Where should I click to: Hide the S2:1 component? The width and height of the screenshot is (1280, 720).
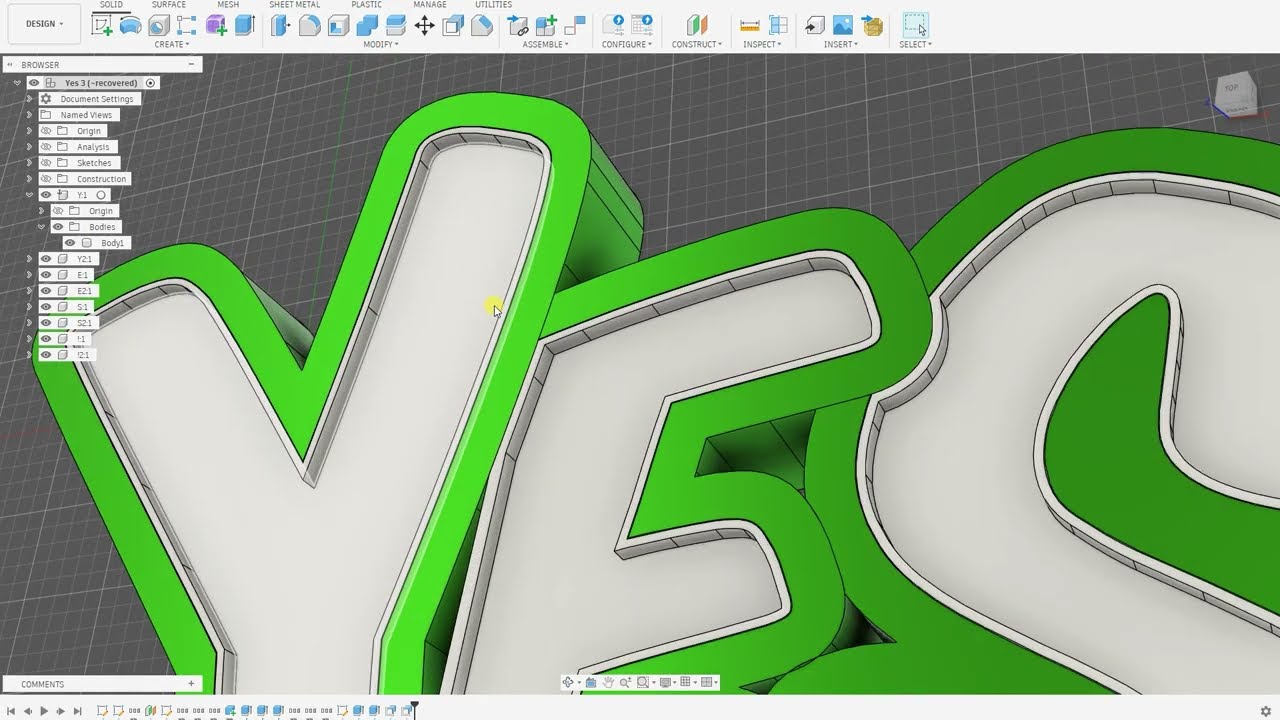point(46,323)
